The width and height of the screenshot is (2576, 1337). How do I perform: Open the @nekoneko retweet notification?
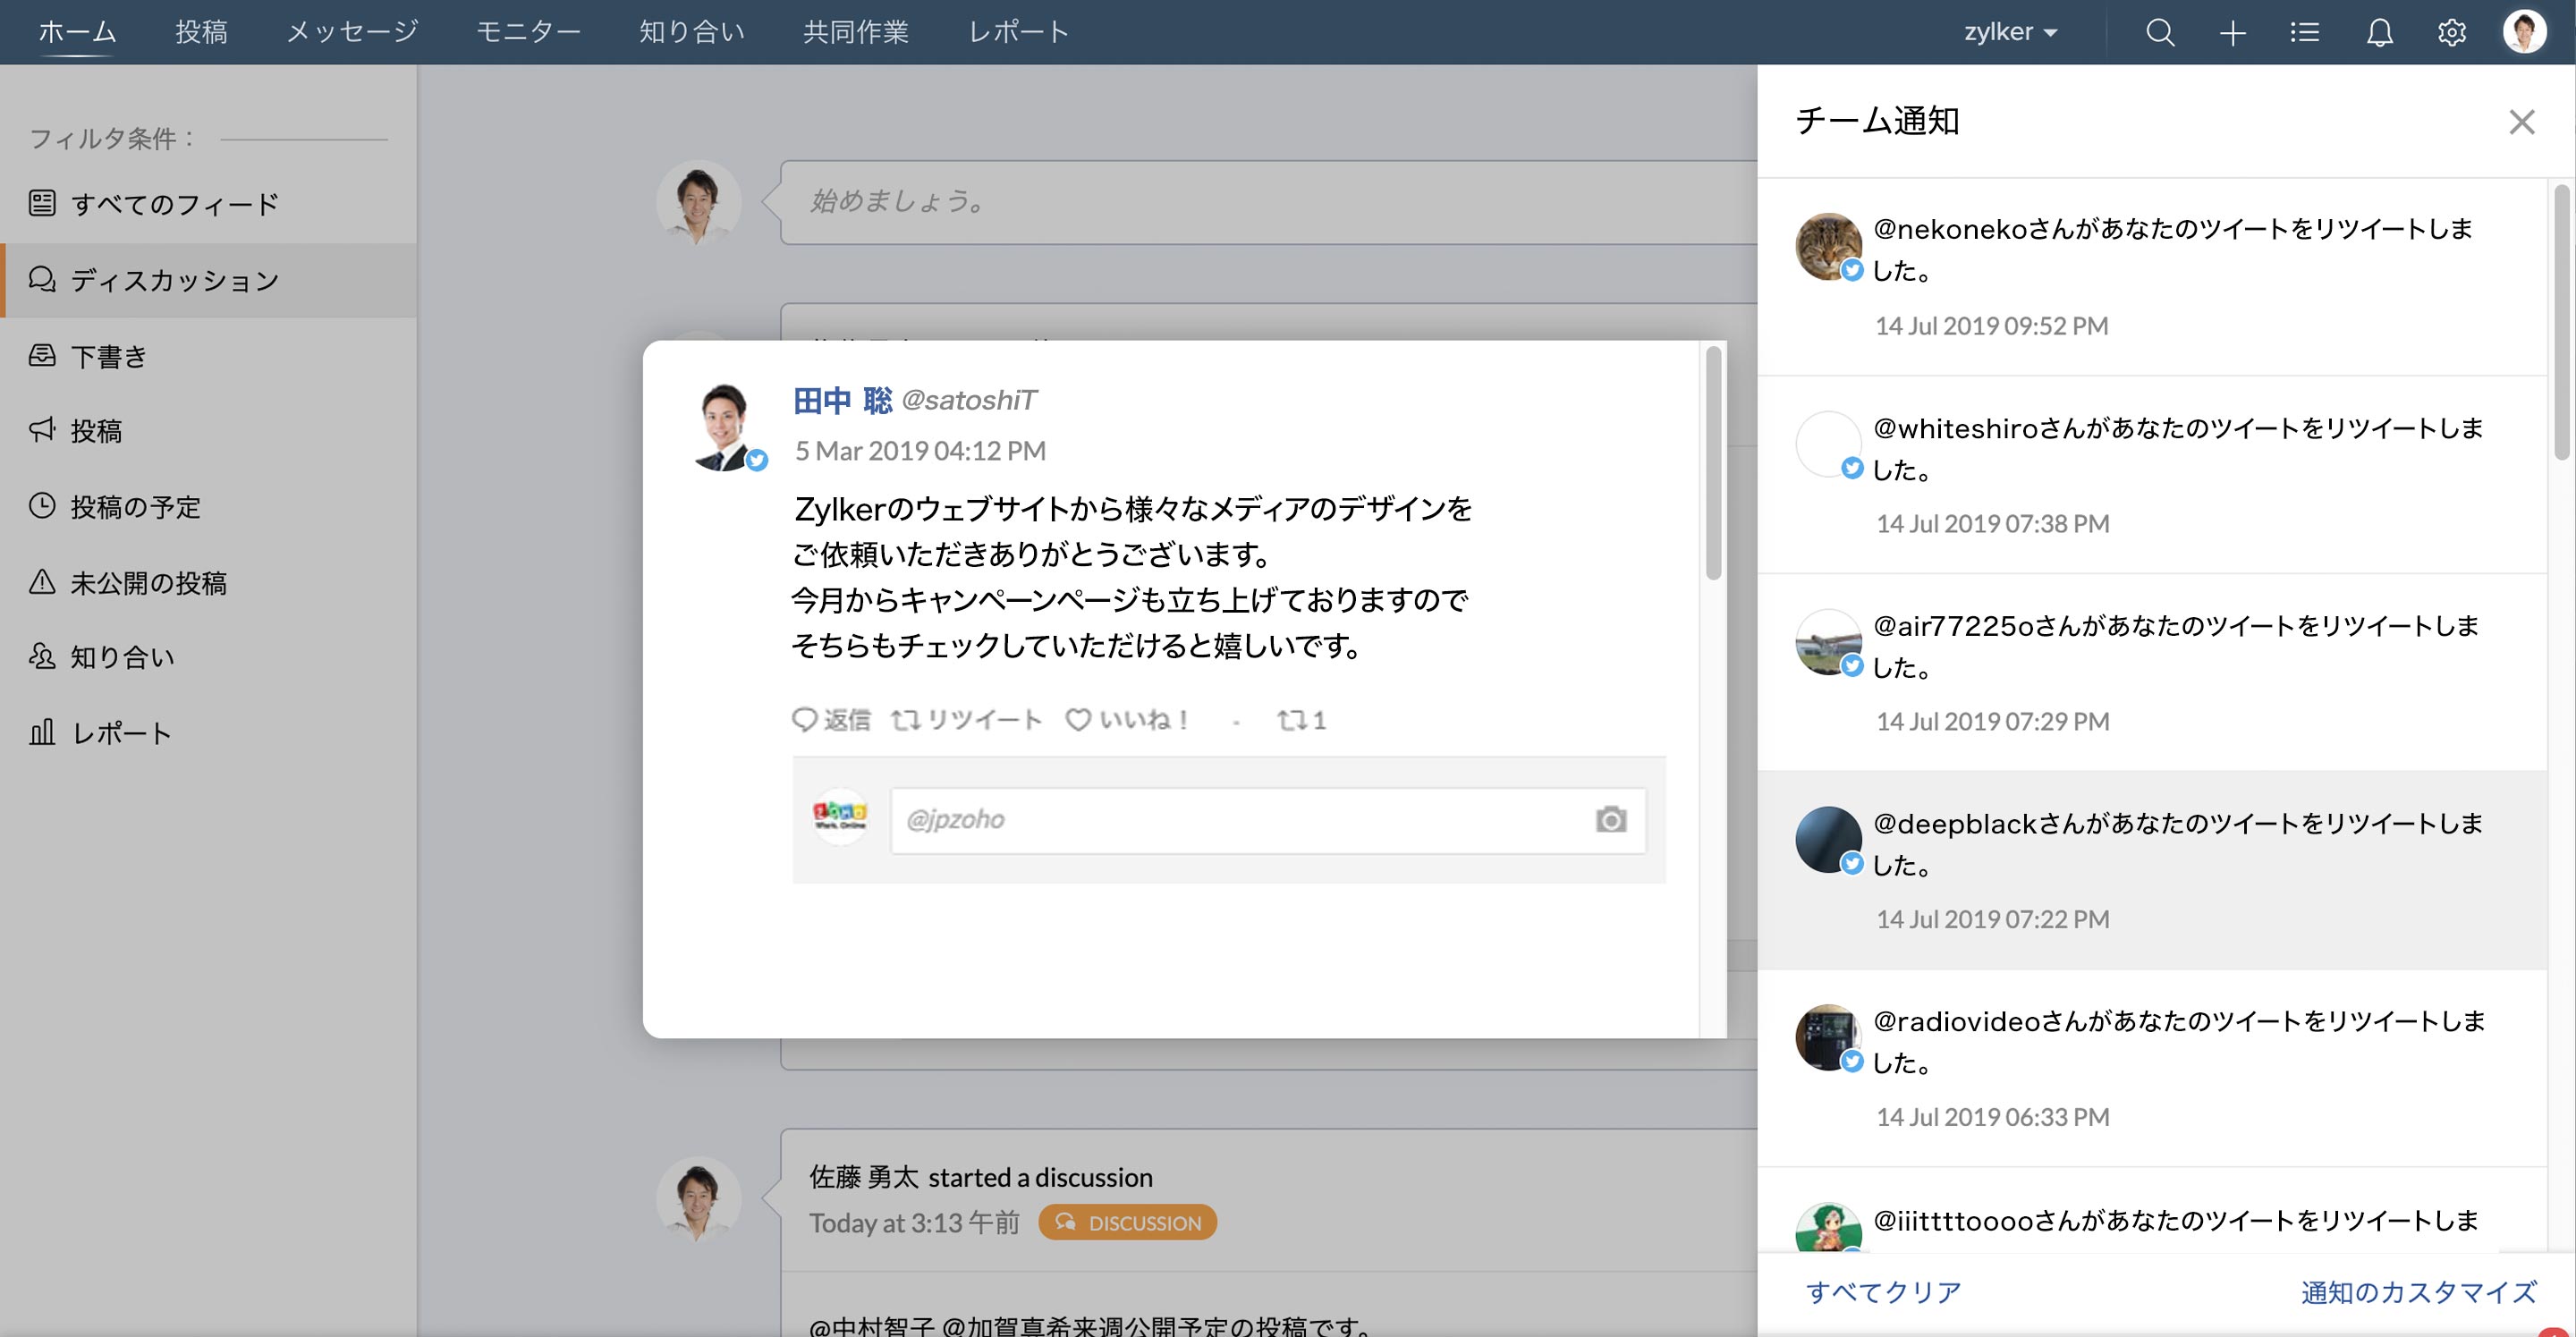point(2152,277)
